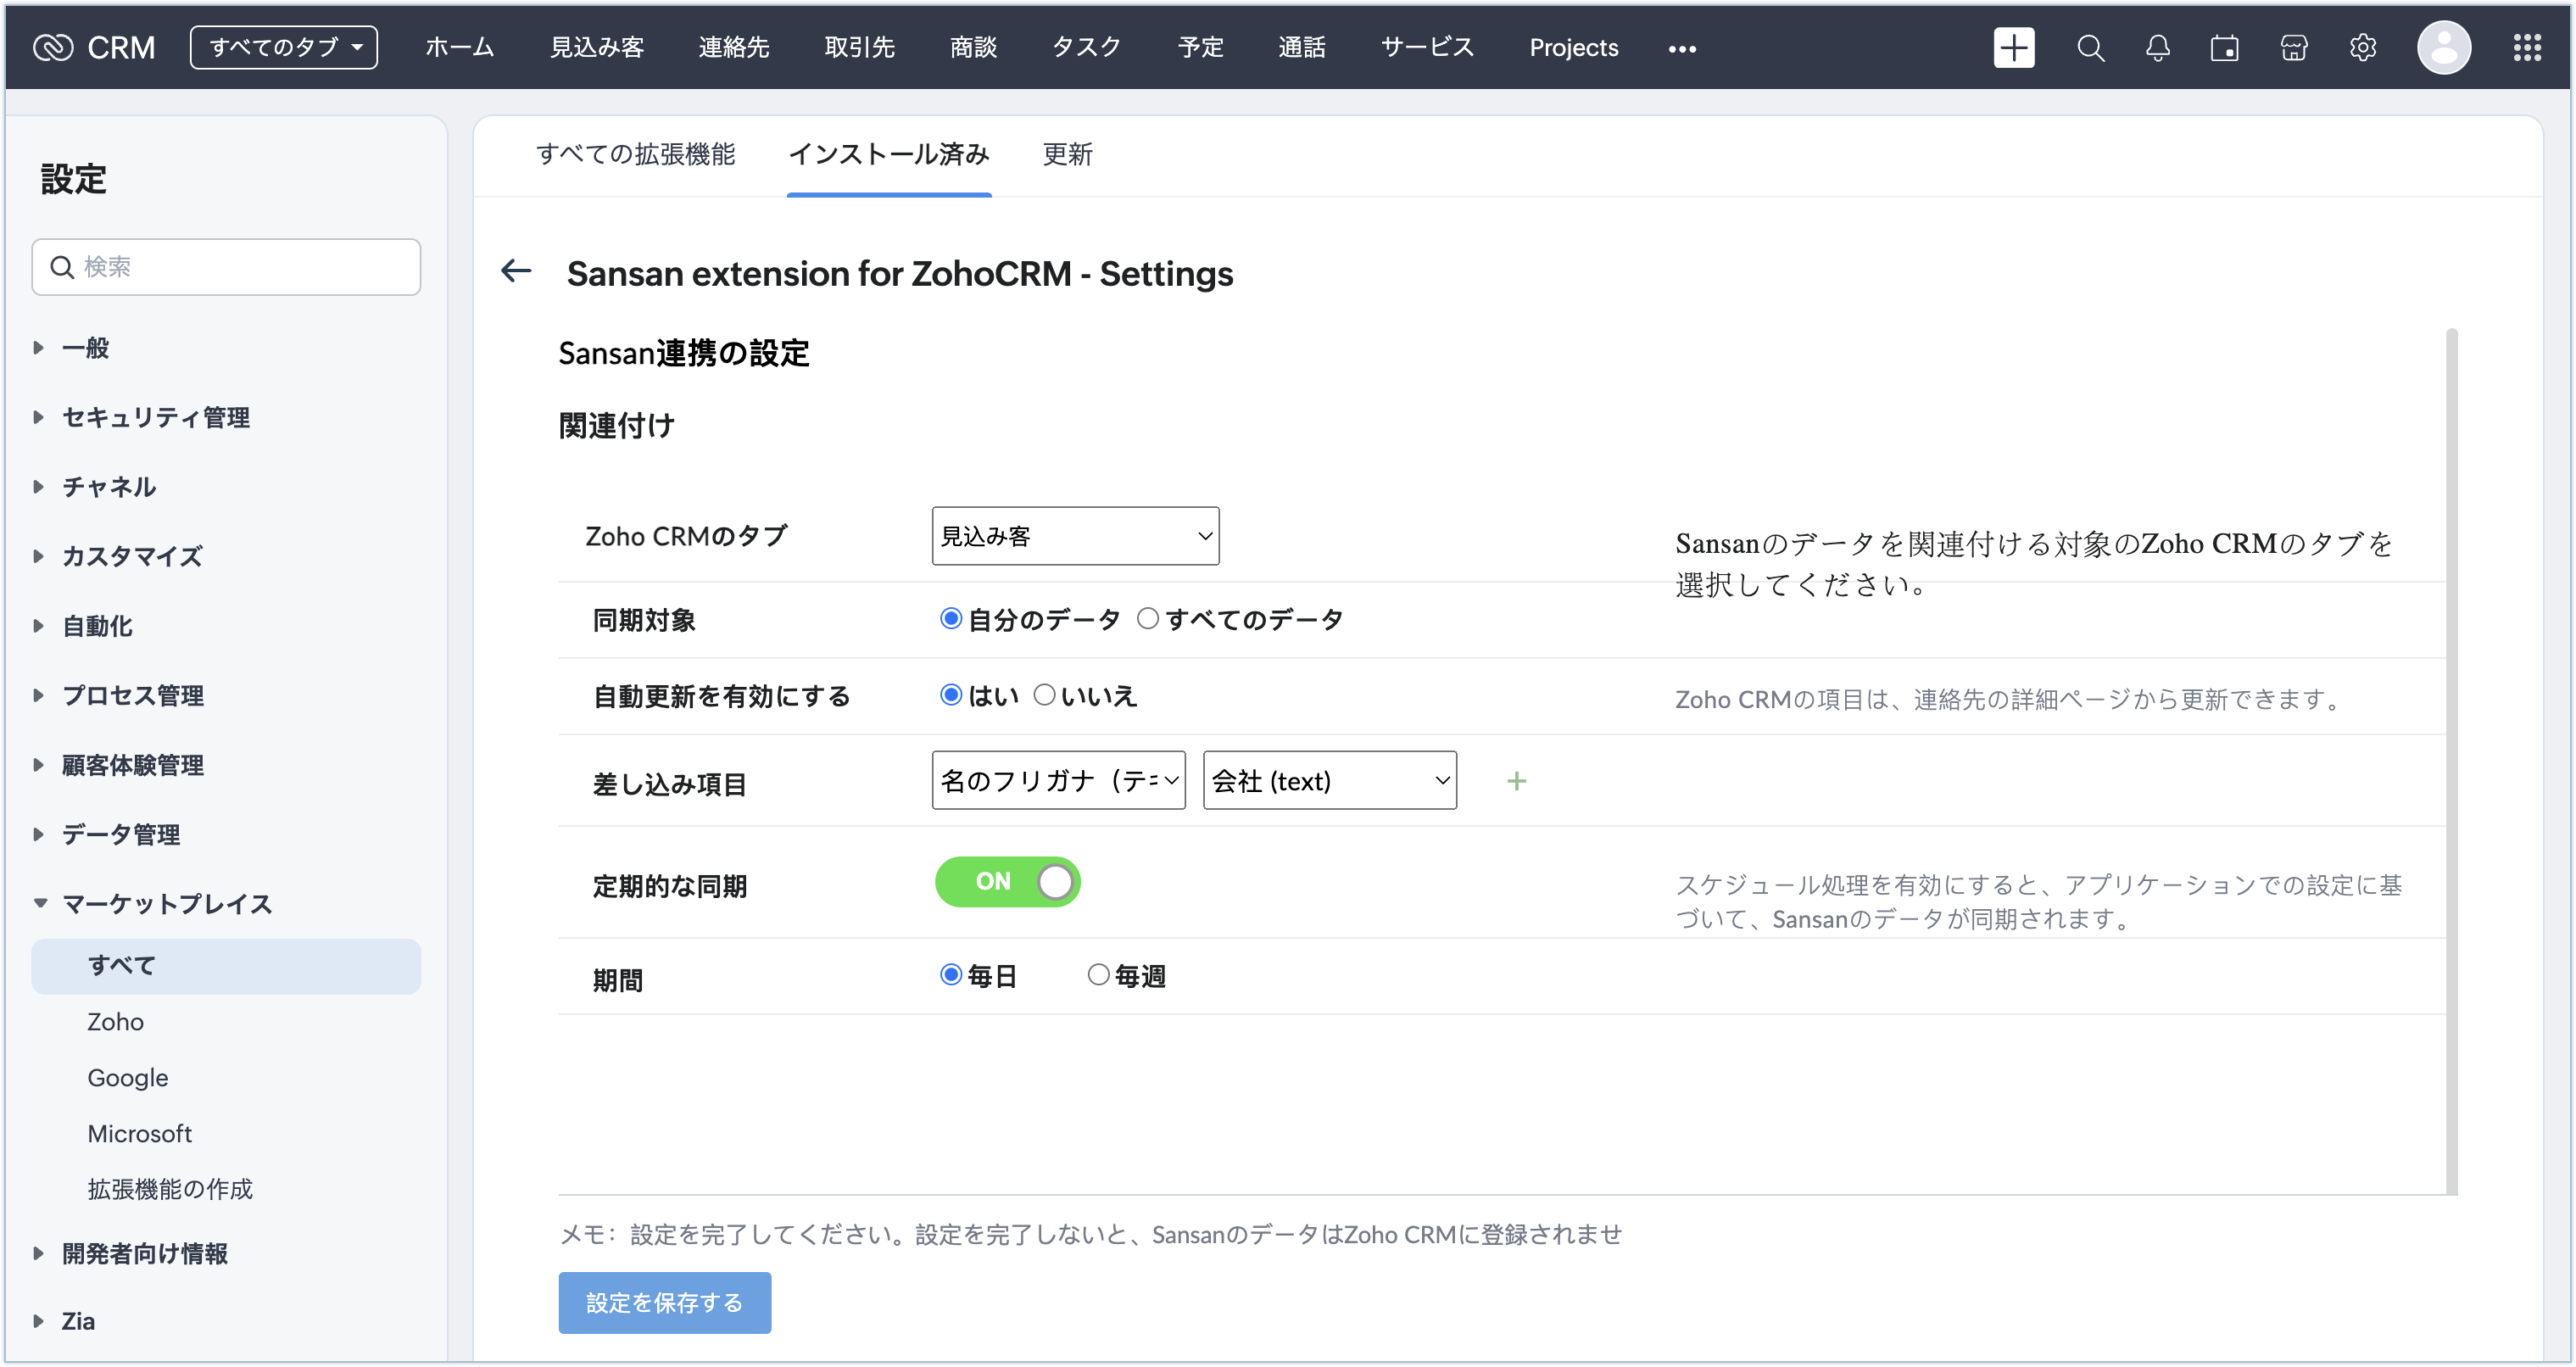Select the 毎週 period radio button

[x=1098, y=975]
